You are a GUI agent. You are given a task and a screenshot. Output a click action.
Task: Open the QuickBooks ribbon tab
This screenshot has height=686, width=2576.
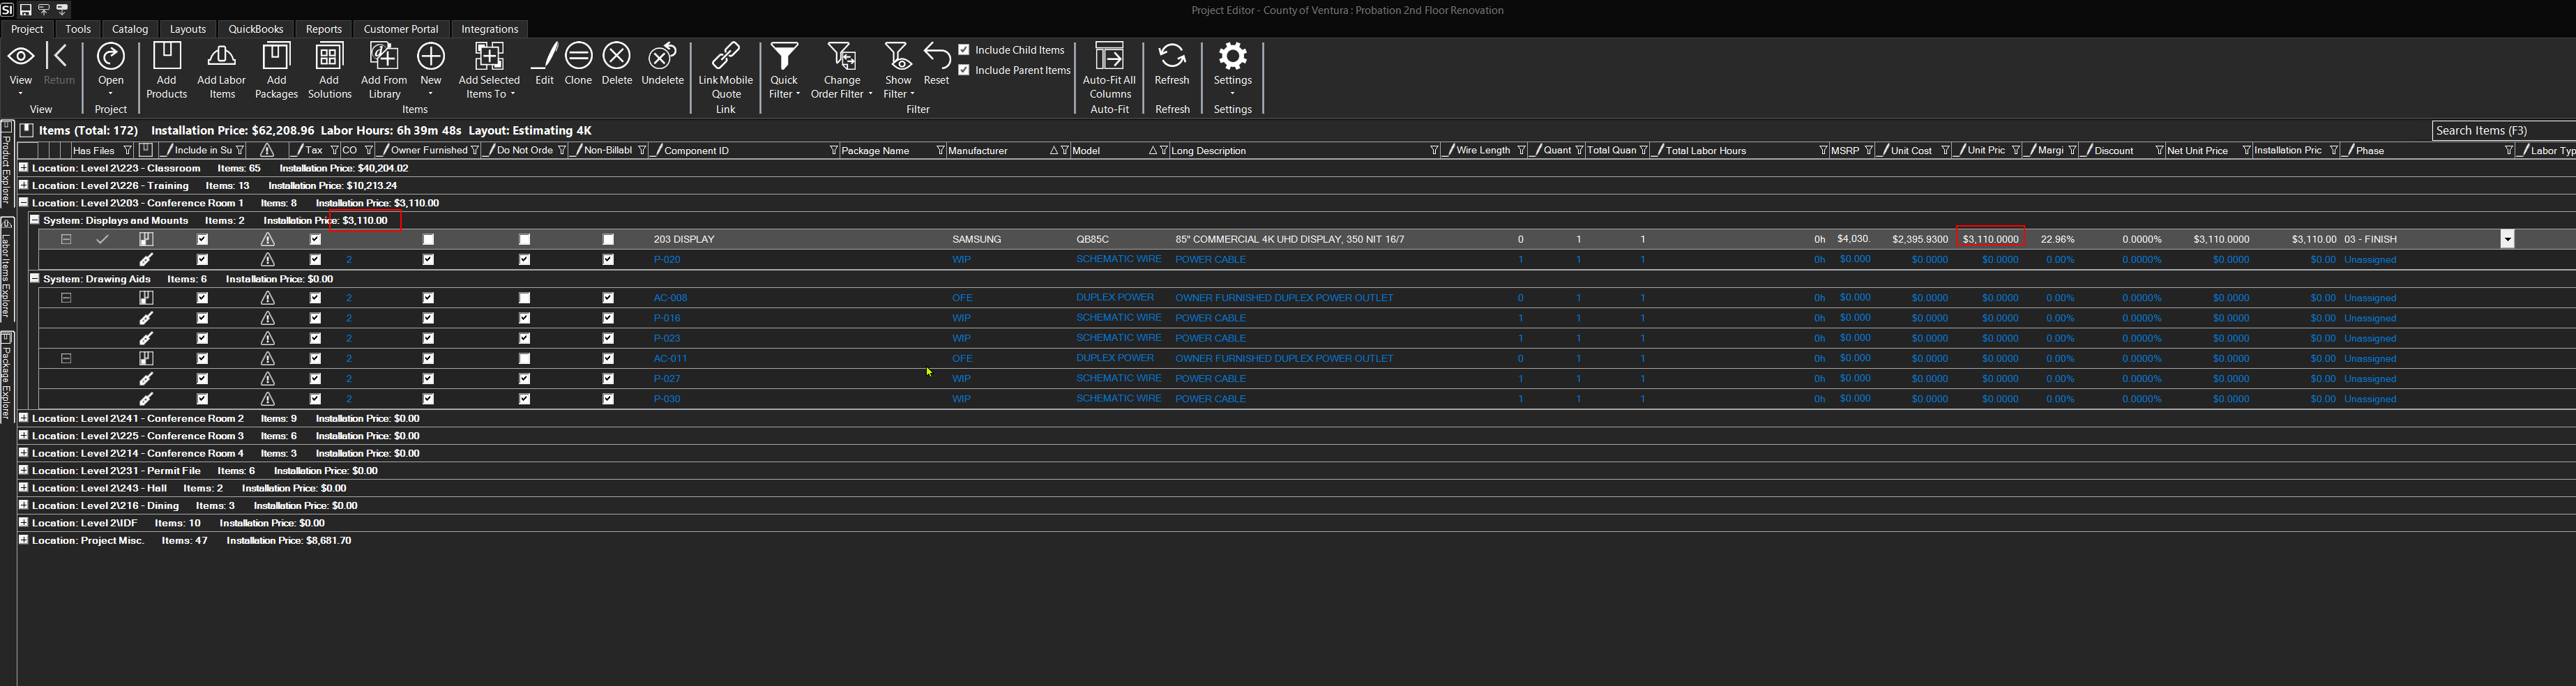point(255,29)
